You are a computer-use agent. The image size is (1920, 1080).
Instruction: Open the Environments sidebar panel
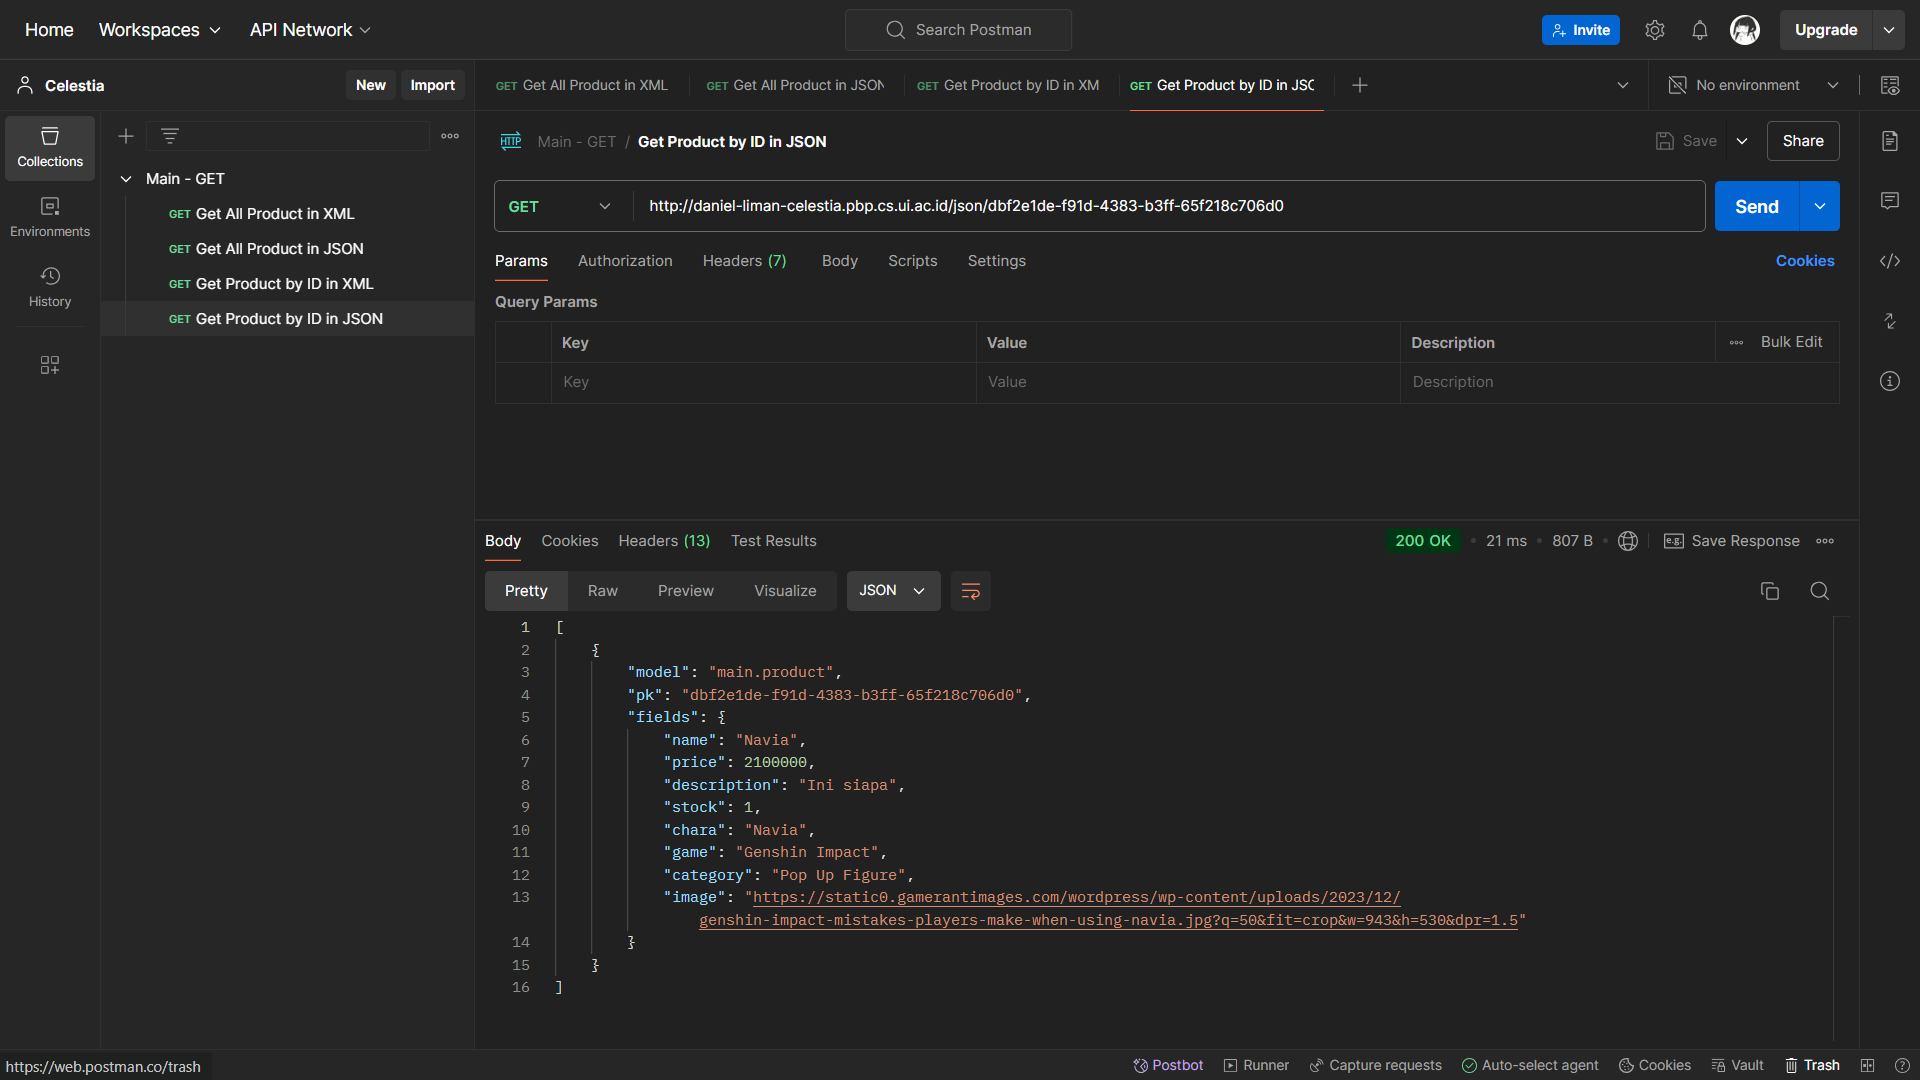pos(50,216)
